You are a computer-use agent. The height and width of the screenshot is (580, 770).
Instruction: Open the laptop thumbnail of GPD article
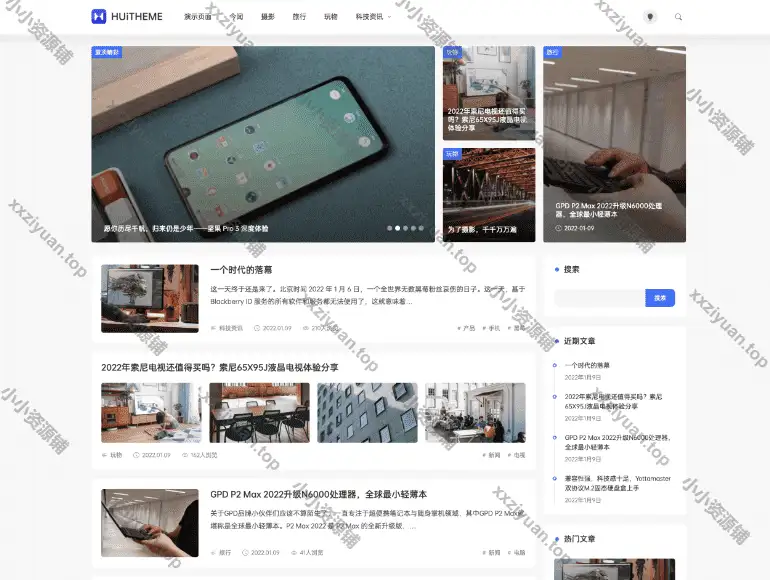[x=149, y=522]
